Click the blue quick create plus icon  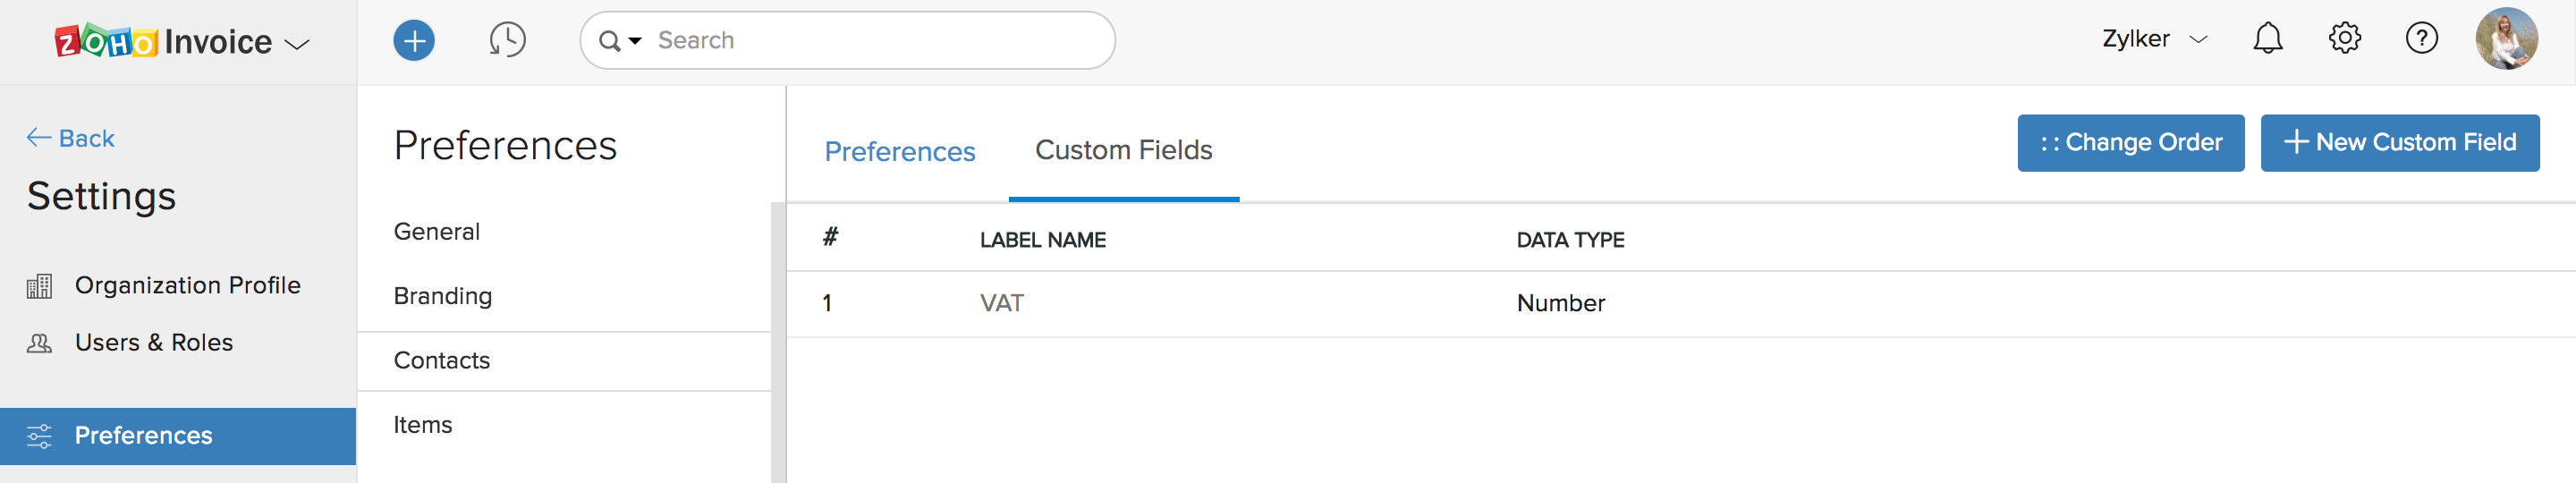(x=414, y=41)
